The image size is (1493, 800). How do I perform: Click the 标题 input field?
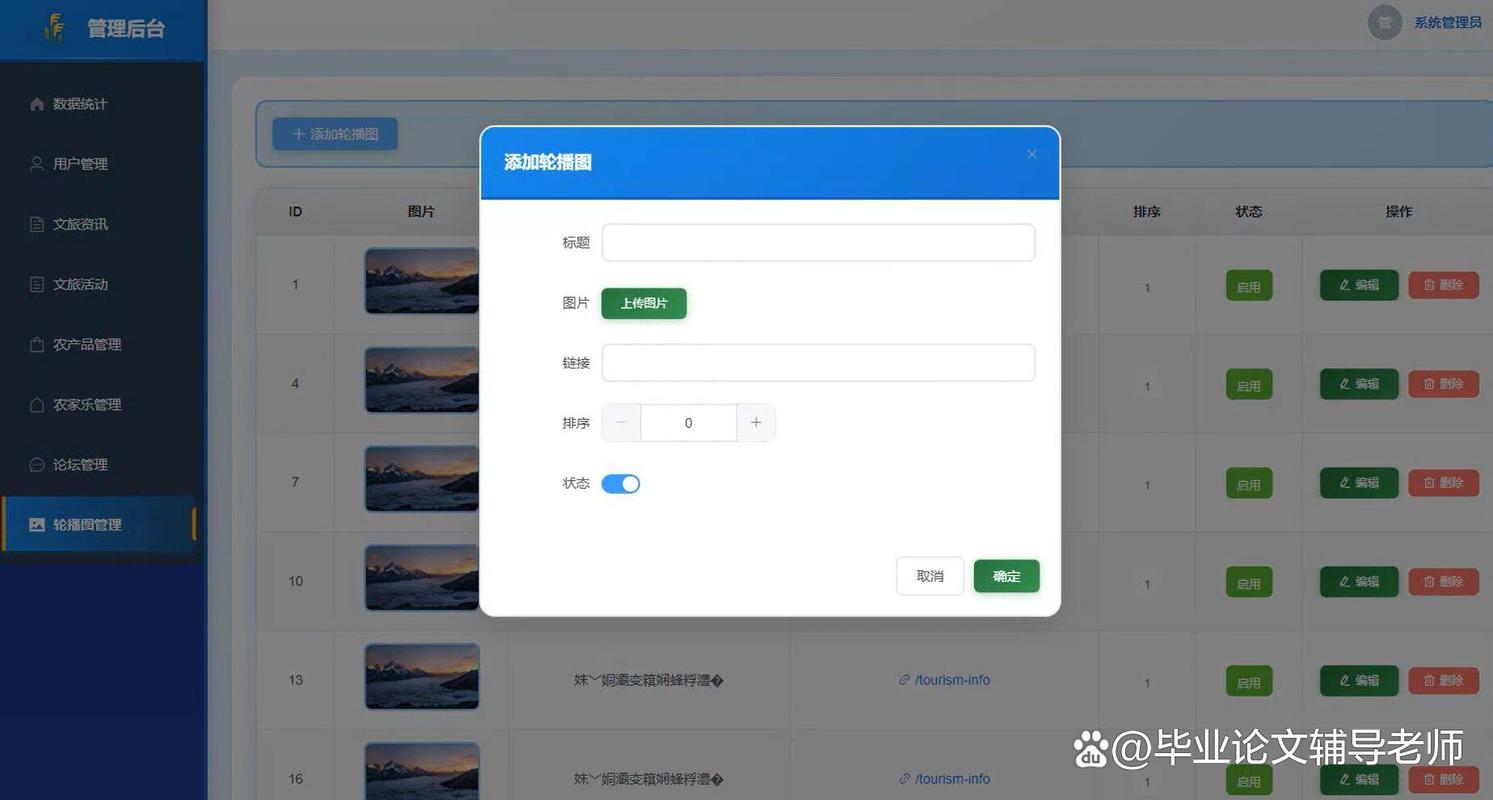(x=818, y=243)
